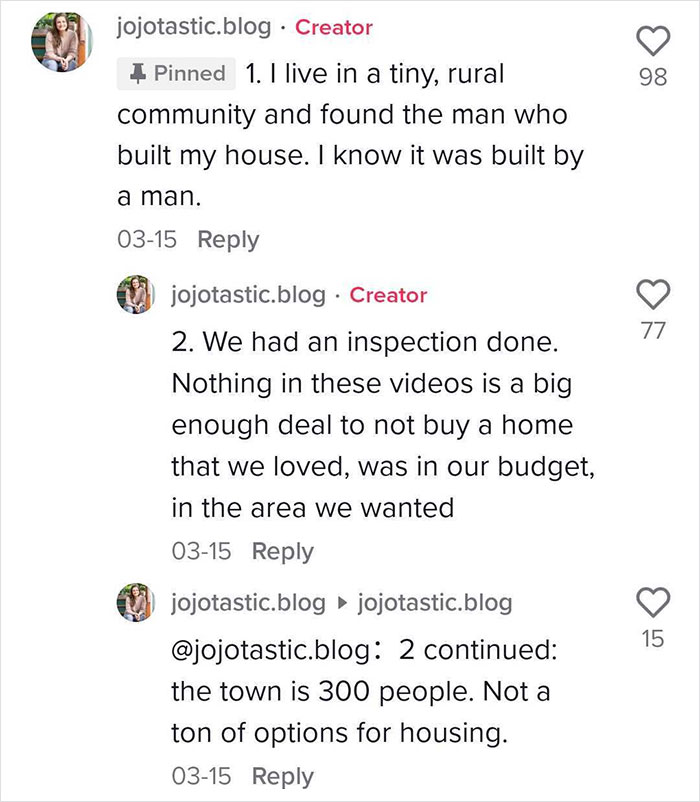The width and height of the screenshot is (700, 802).
Task: Click the Pinned badge on first comment
Action: 177,73
